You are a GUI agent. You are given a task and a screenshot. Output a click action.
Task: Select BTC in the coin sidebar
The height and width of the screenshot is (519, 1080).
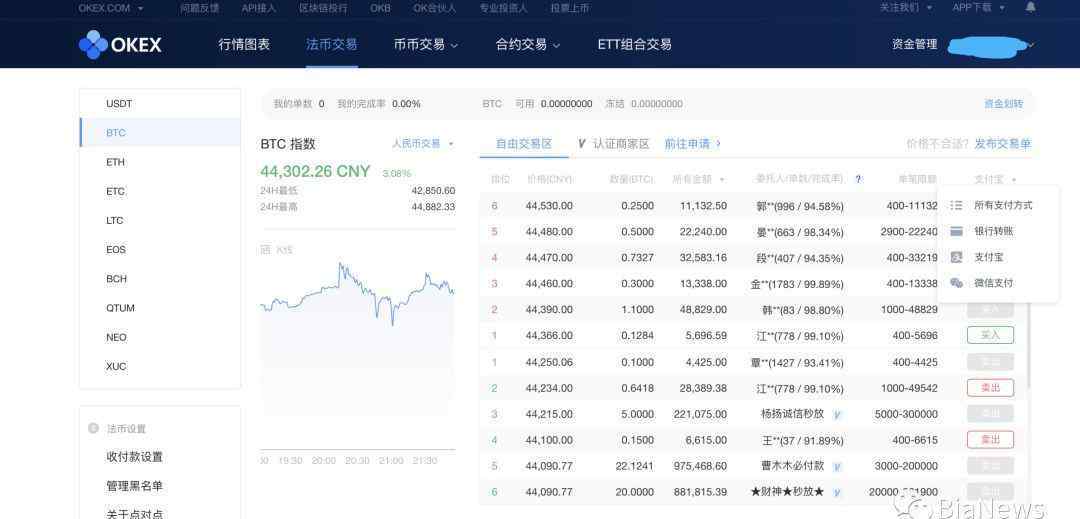click(160, 133)
